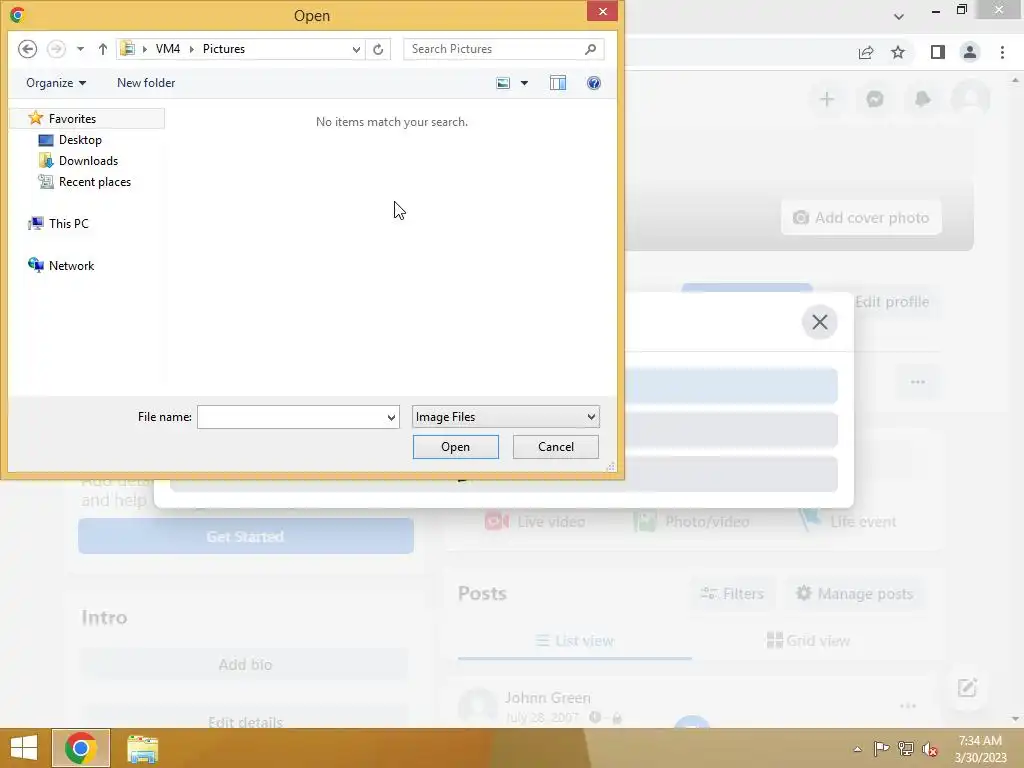The width and height of the screenshot is (1024, 768).
Task: Expand the address bar history dropdown
Action: 356,49
